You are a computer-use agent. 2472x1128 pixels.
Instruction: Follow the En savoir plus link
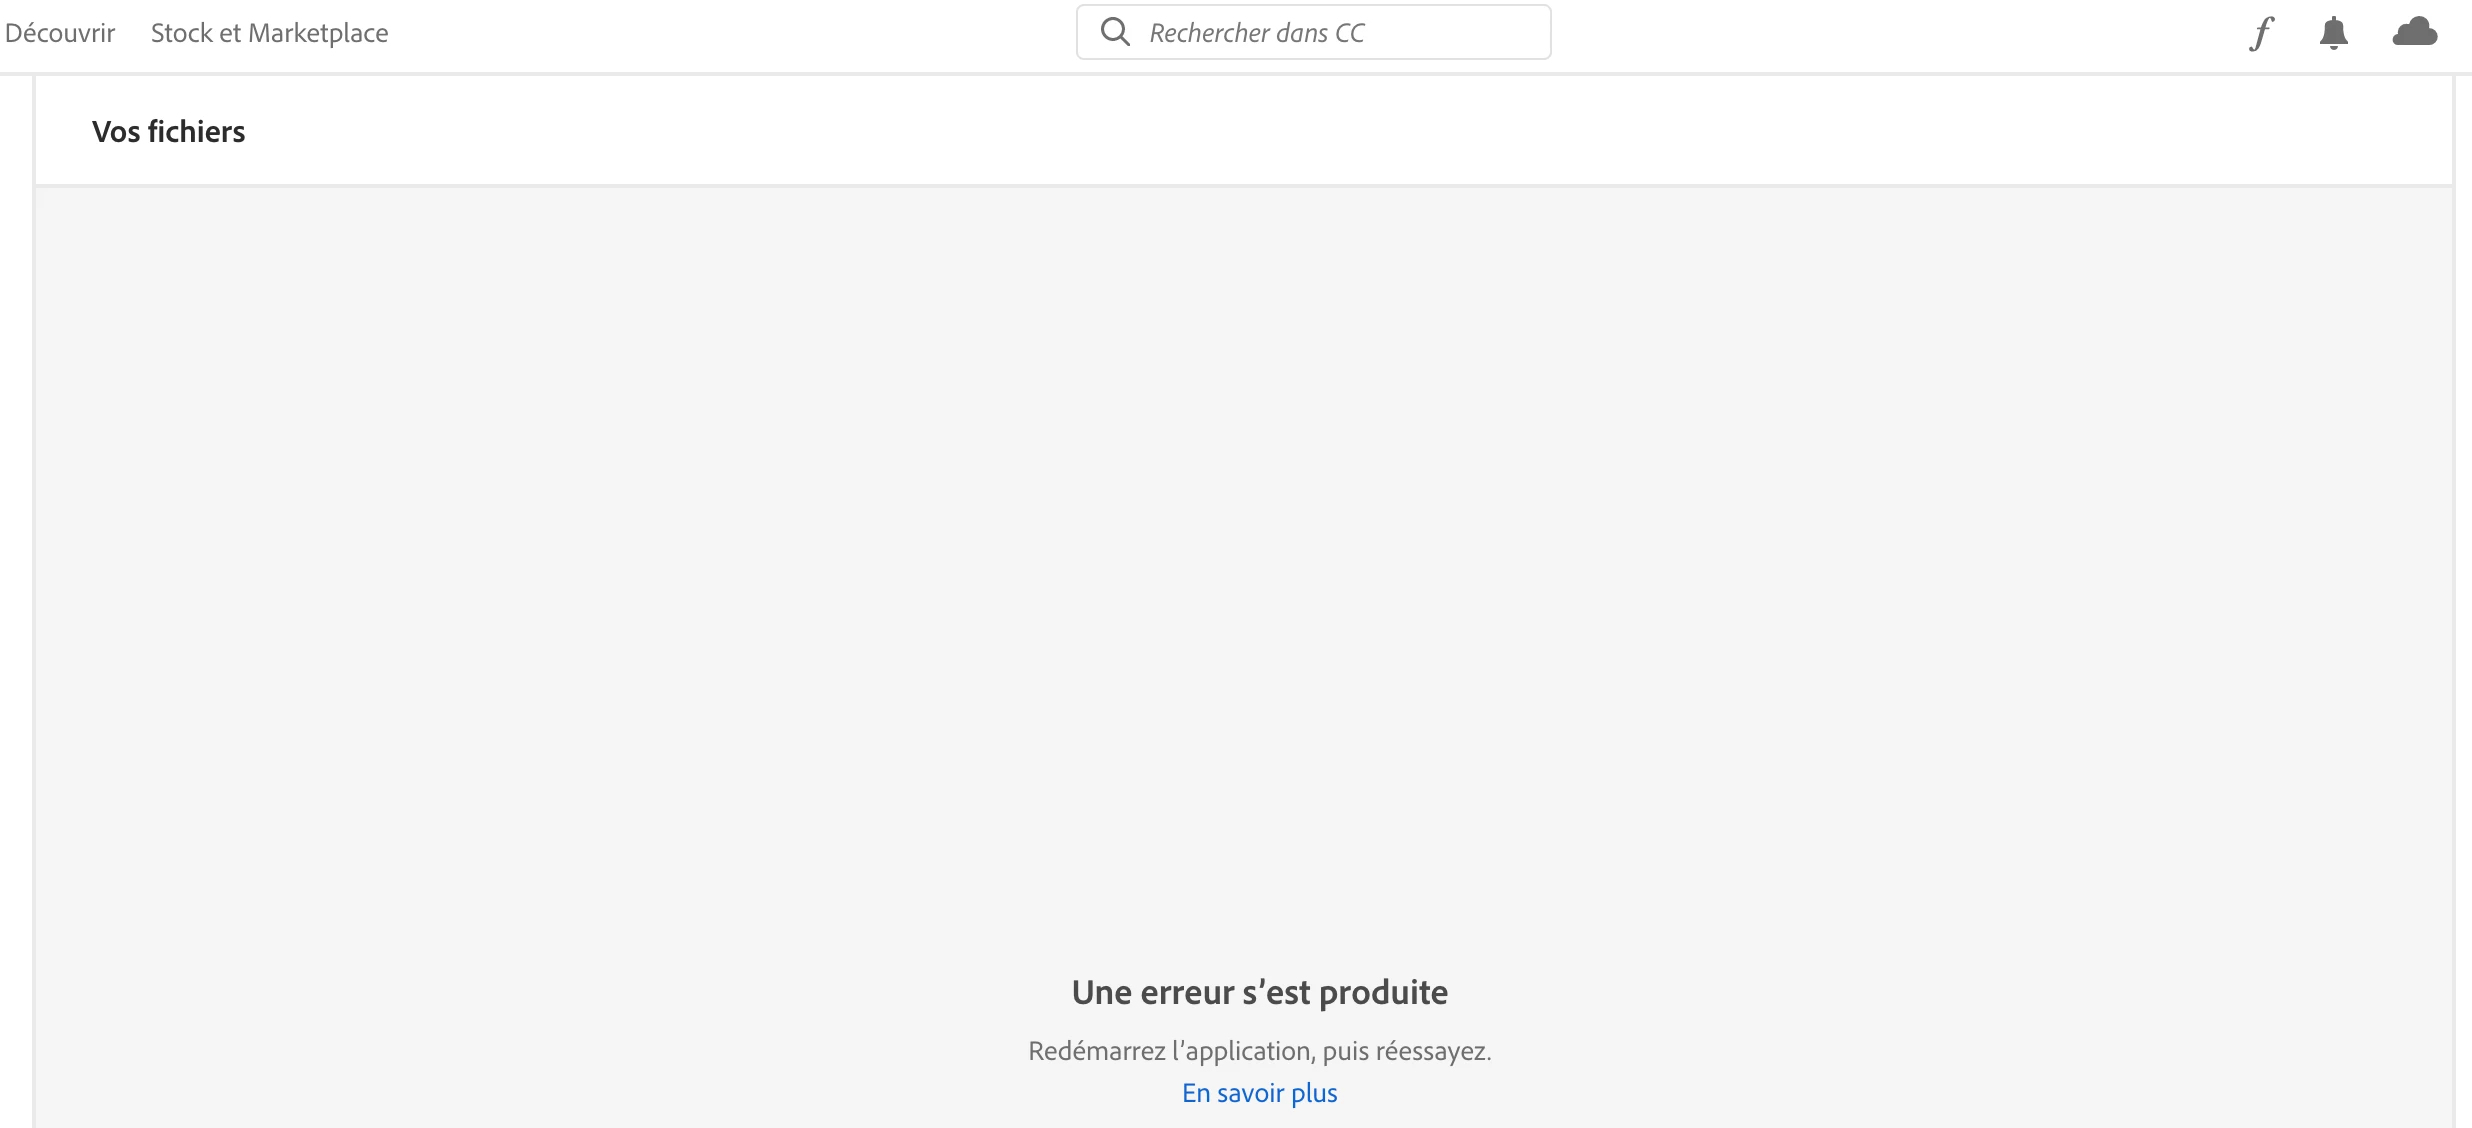click(1259, 1093)
